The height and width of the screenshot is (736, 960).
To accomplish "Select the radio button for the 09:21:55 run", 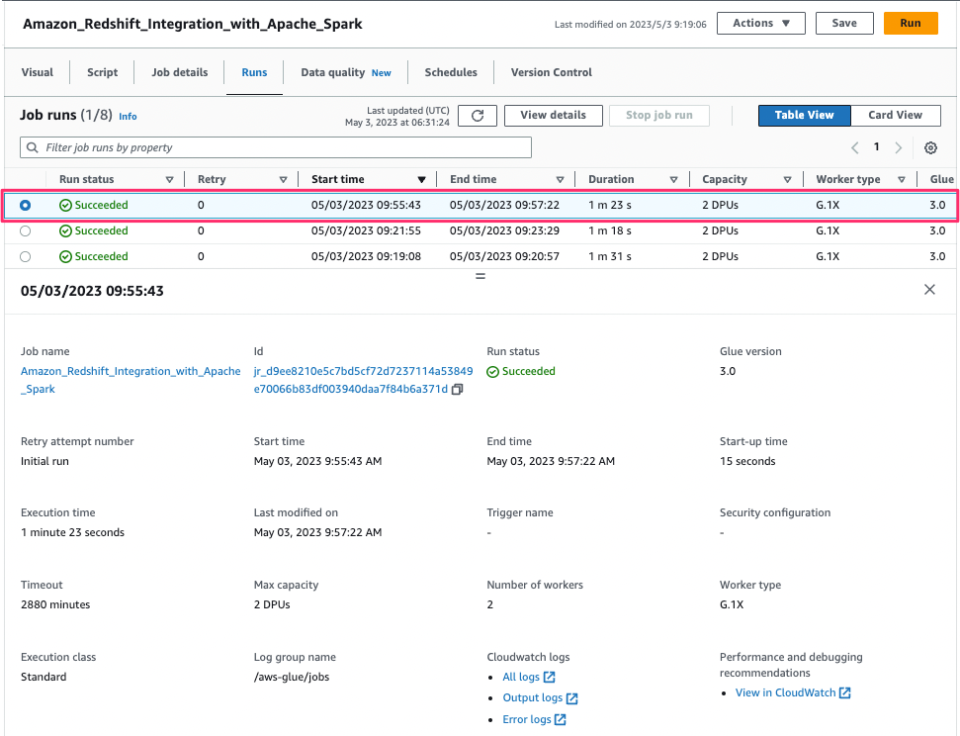I will tap(25, 231).
